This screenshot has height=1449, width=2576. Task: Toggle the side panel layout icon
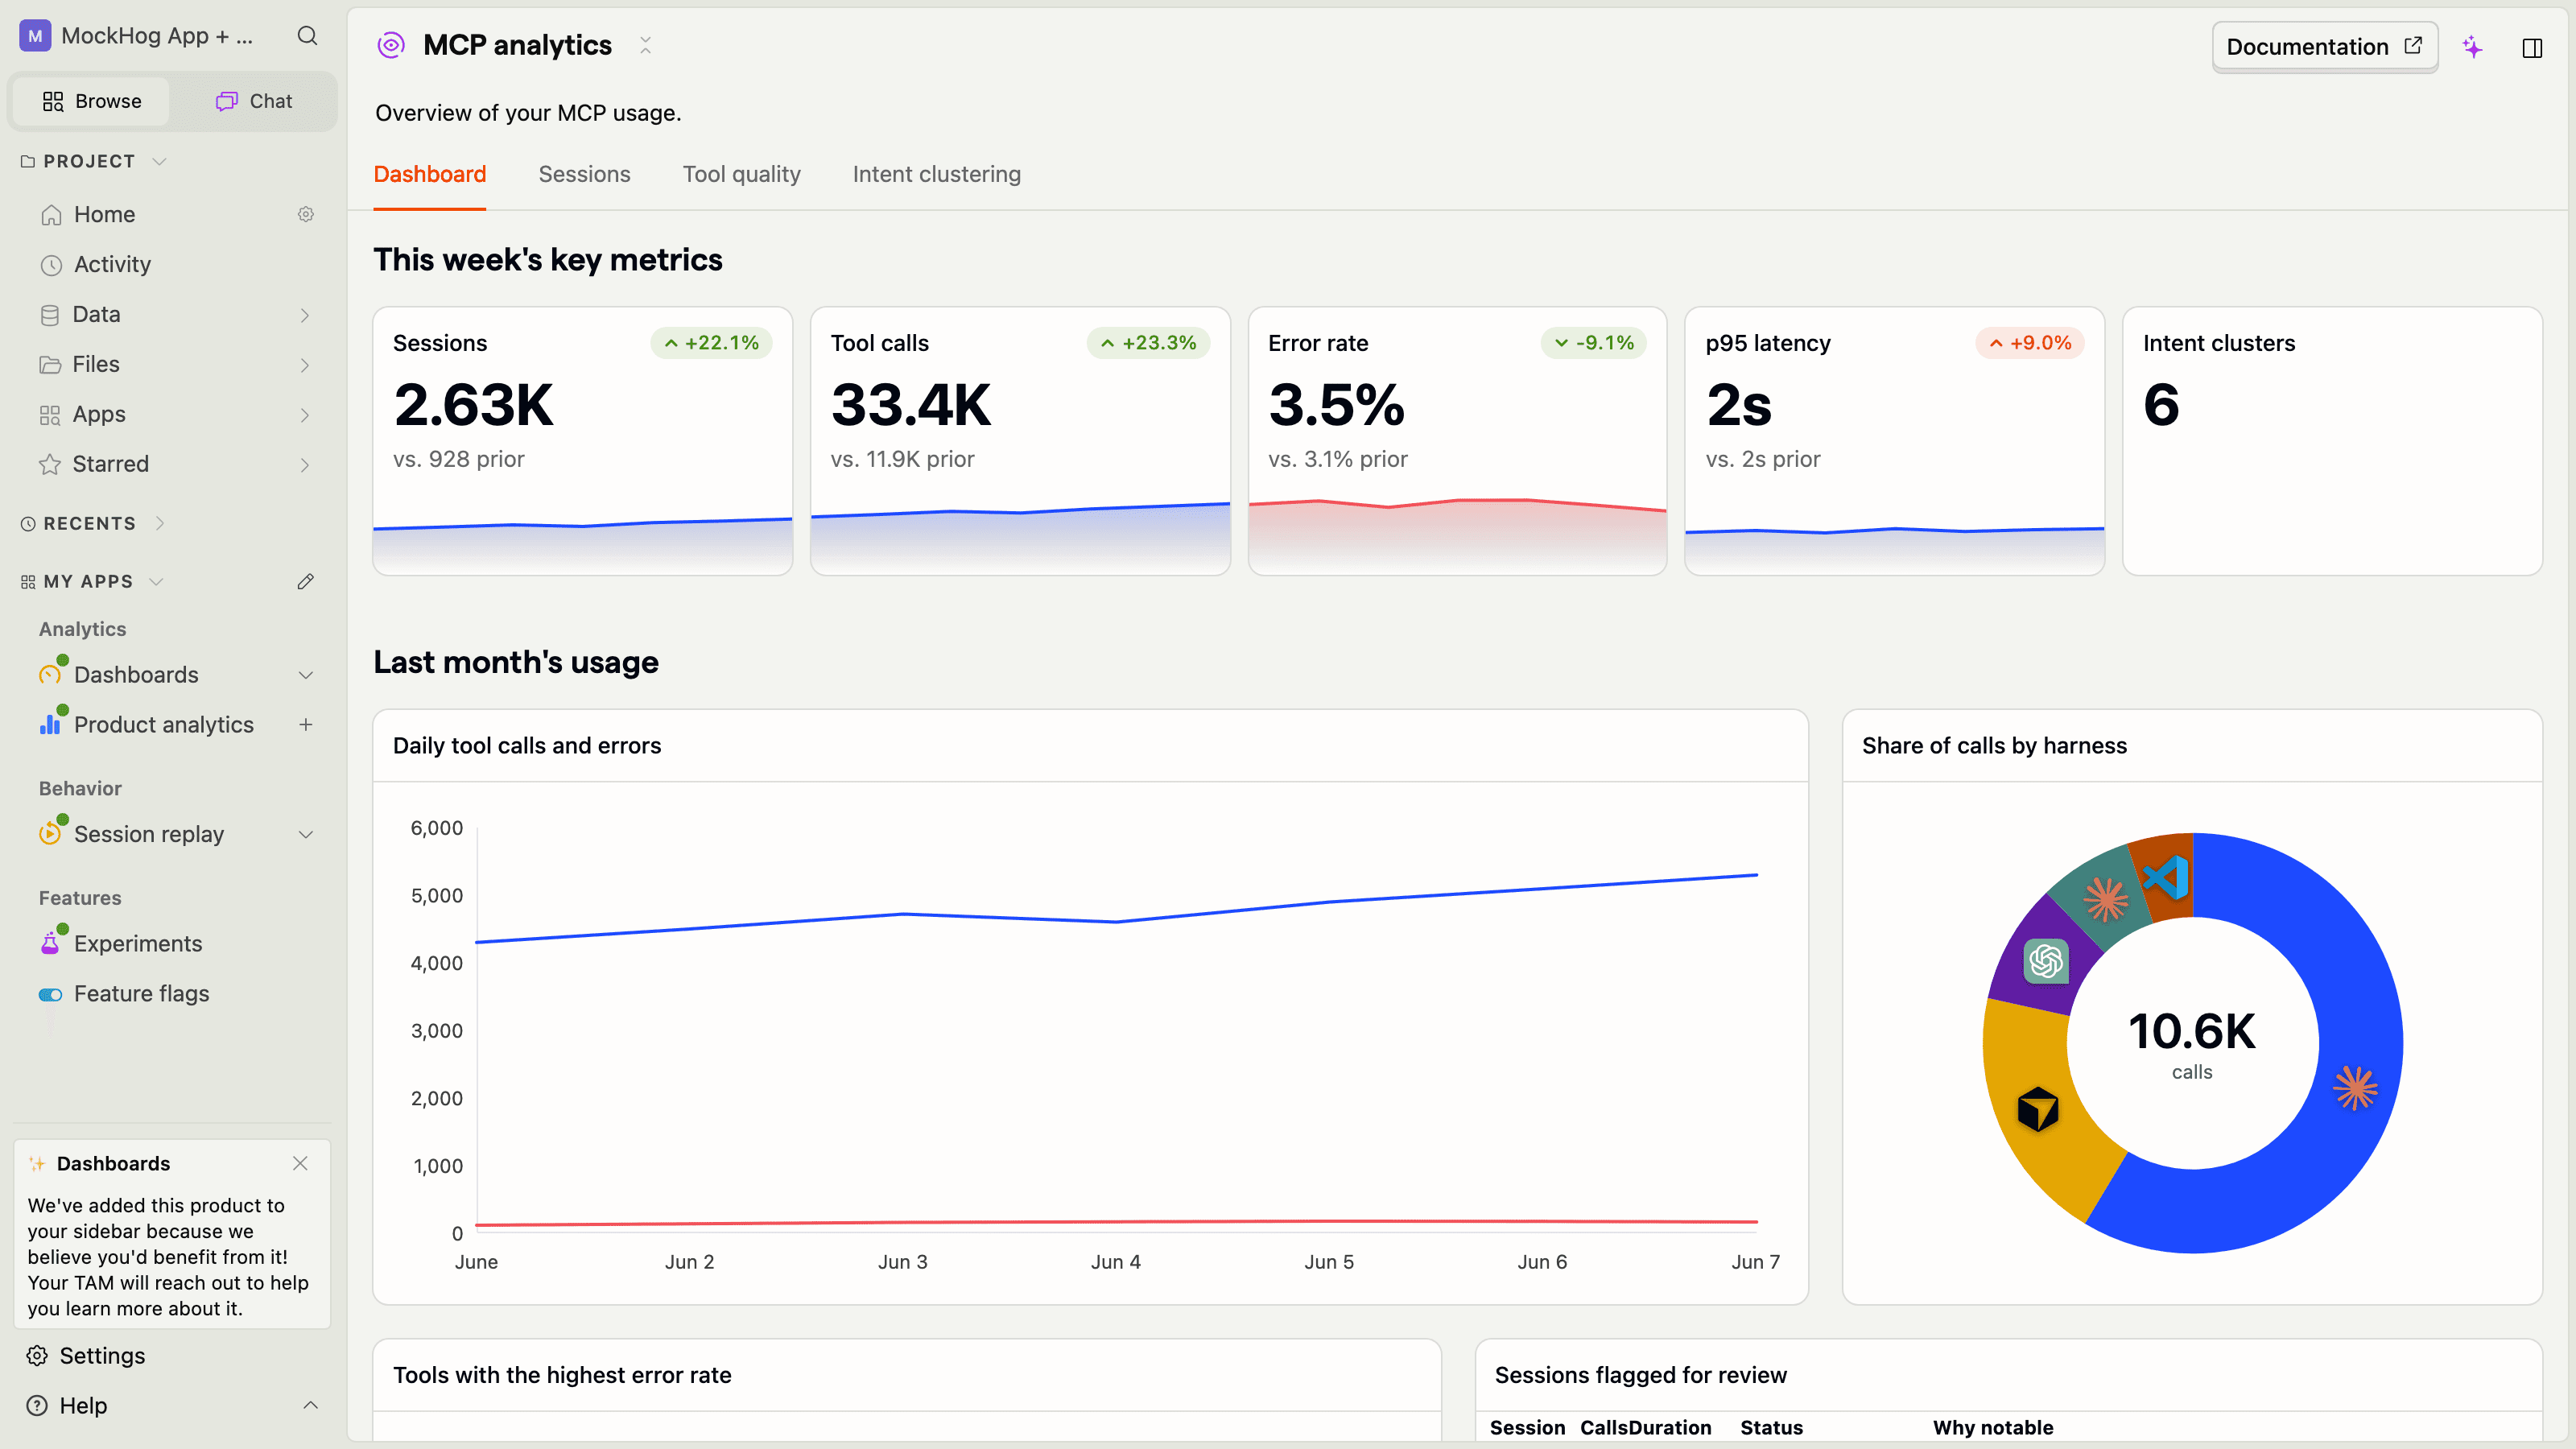pos(2532,48)
